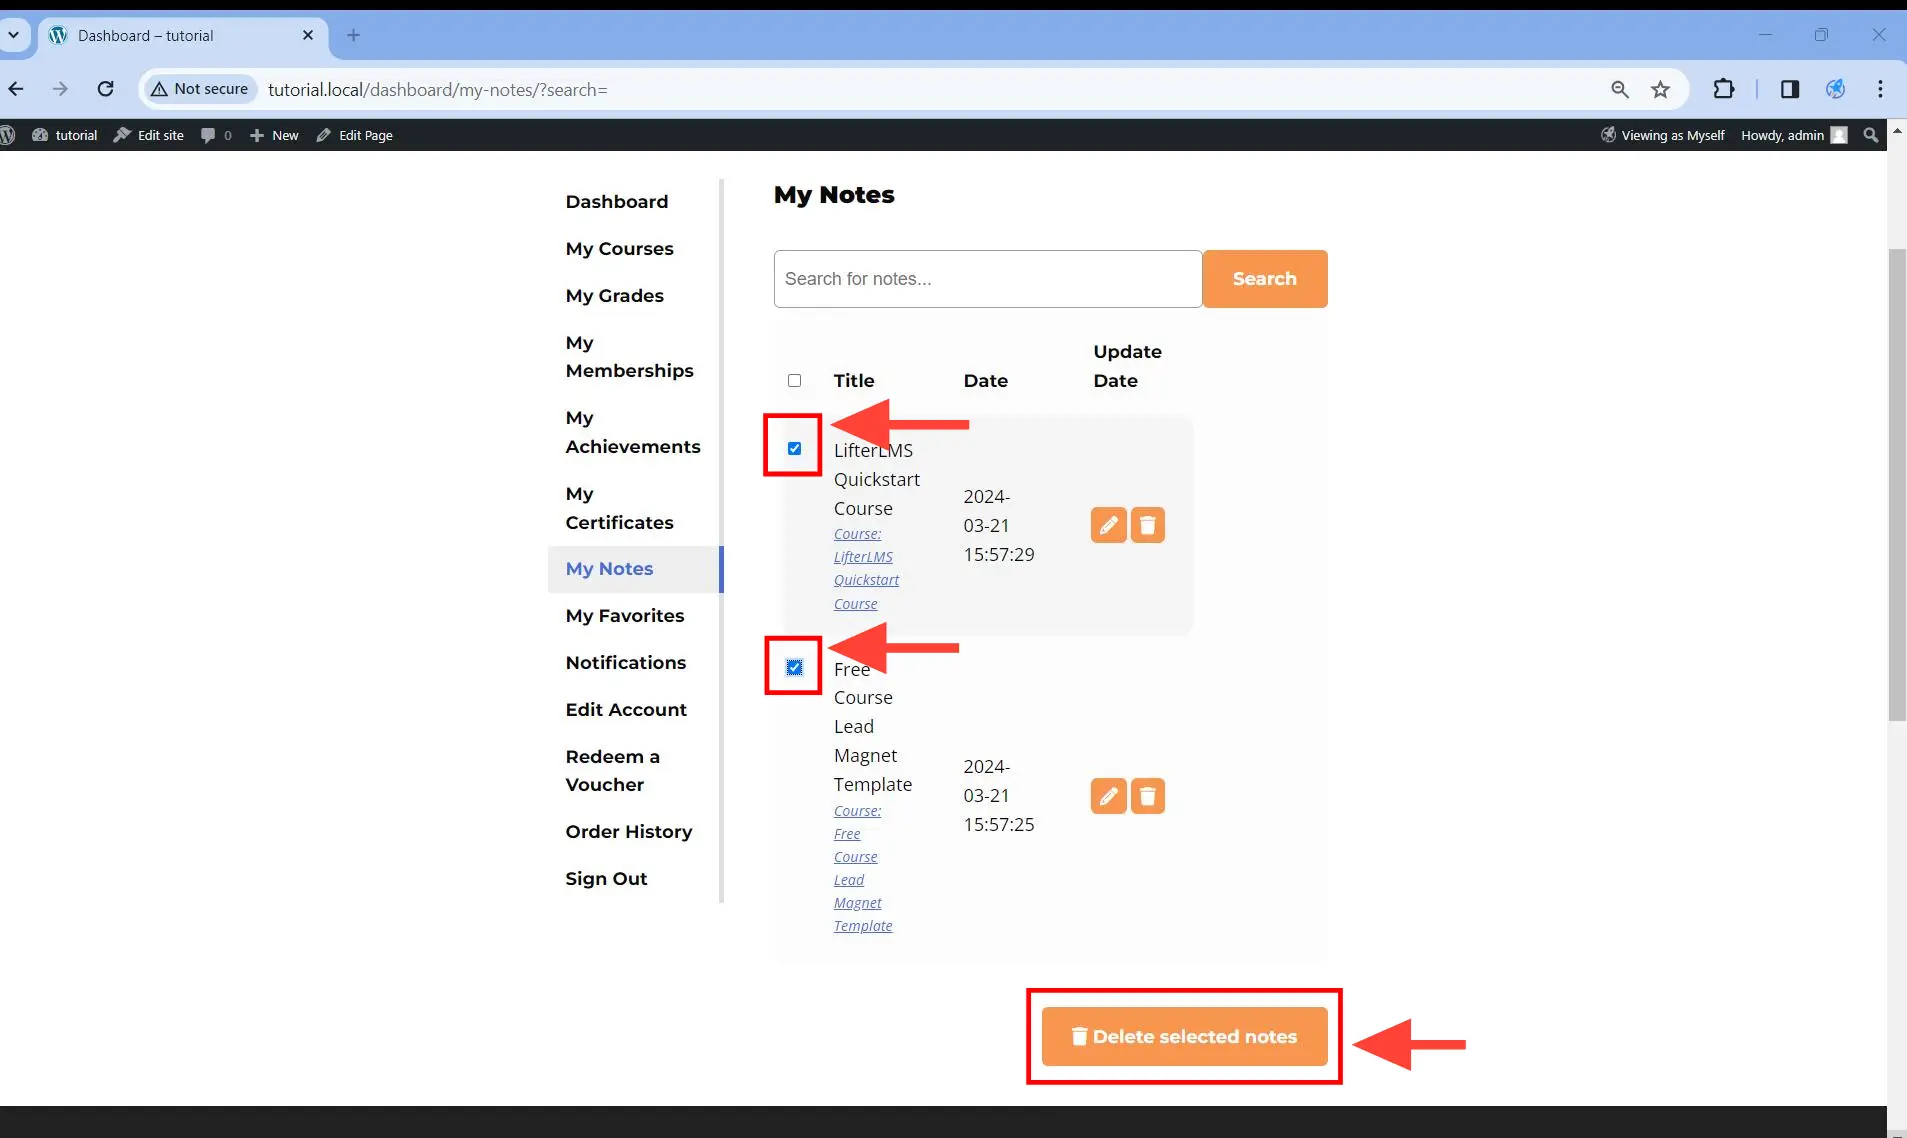The image size is (1907, 1138).
Task: Go back using browser back arrow
Action: pos(16,89)
